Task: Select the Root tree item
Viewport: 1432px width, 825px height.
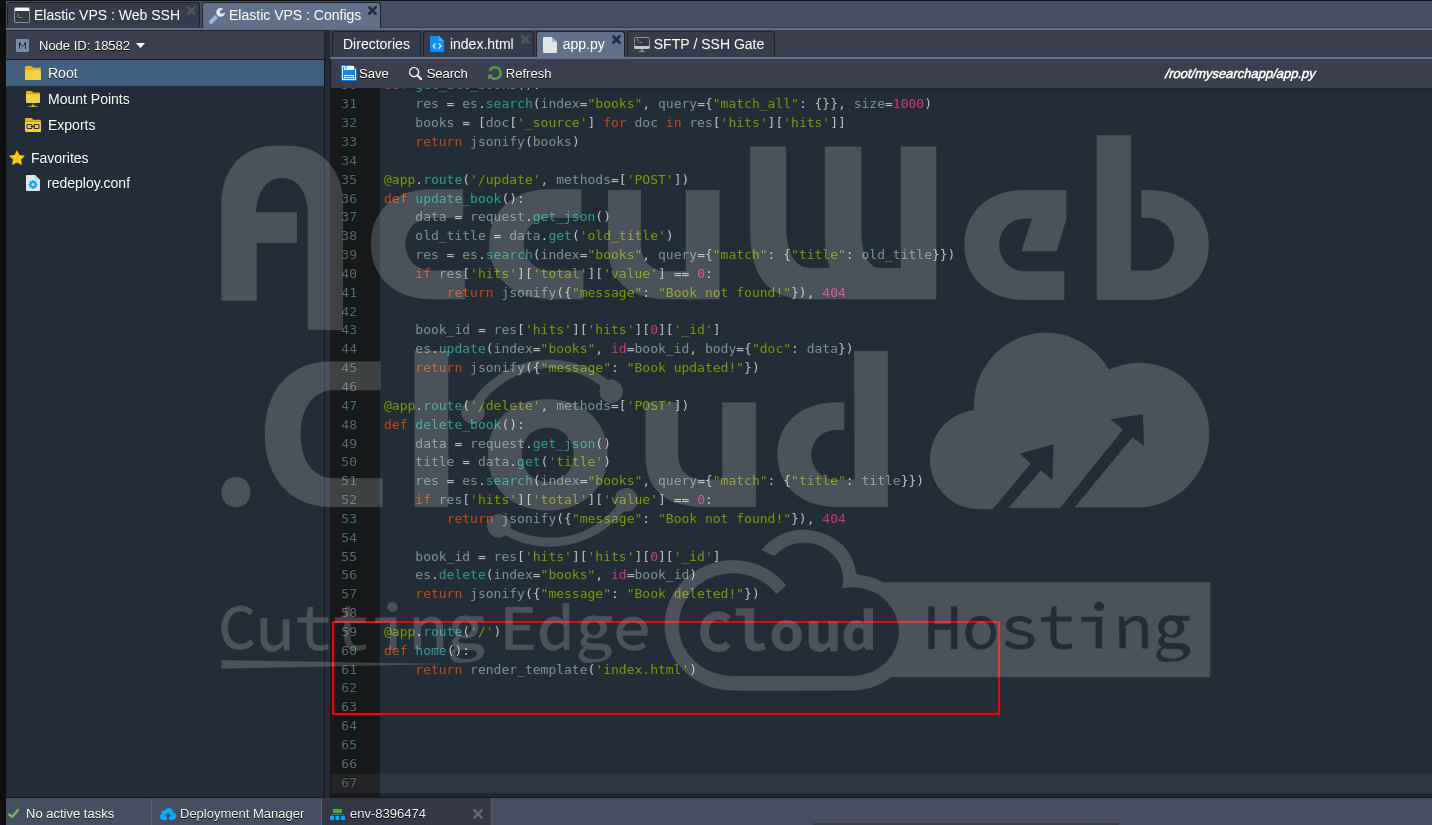Action: tap(62, 73)
